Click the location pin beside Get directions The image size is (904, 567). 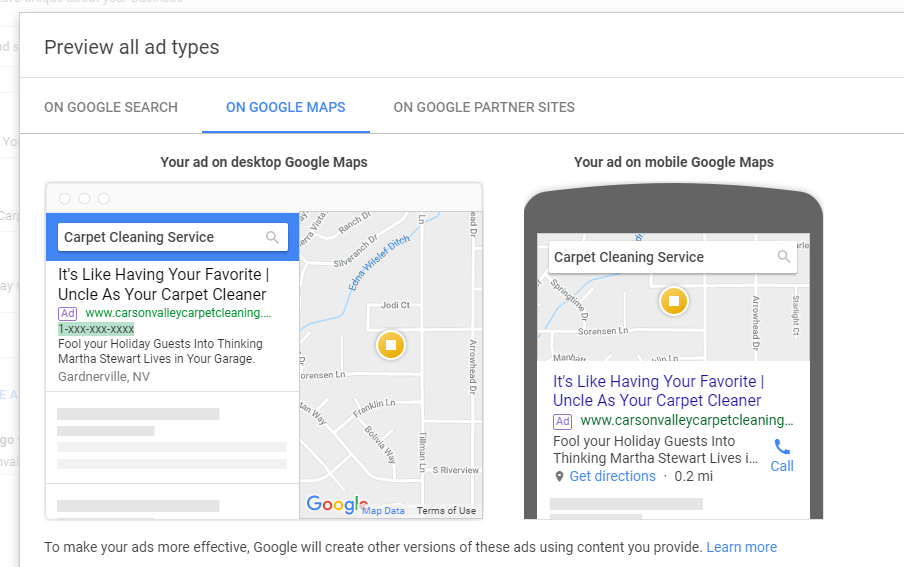point(559,477)
